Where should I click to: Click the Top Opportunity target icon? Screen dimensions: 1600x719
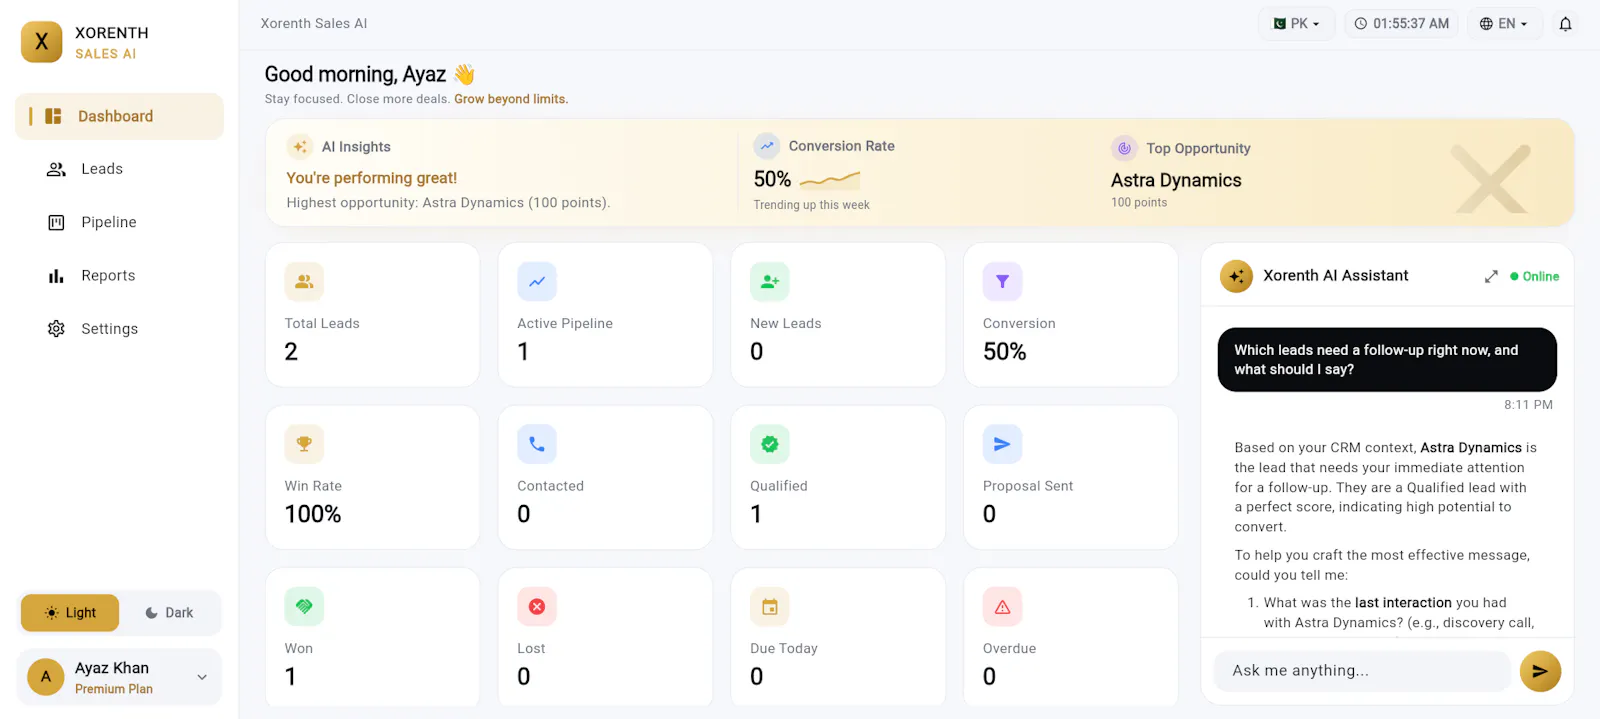click(x=1124, y=148)
